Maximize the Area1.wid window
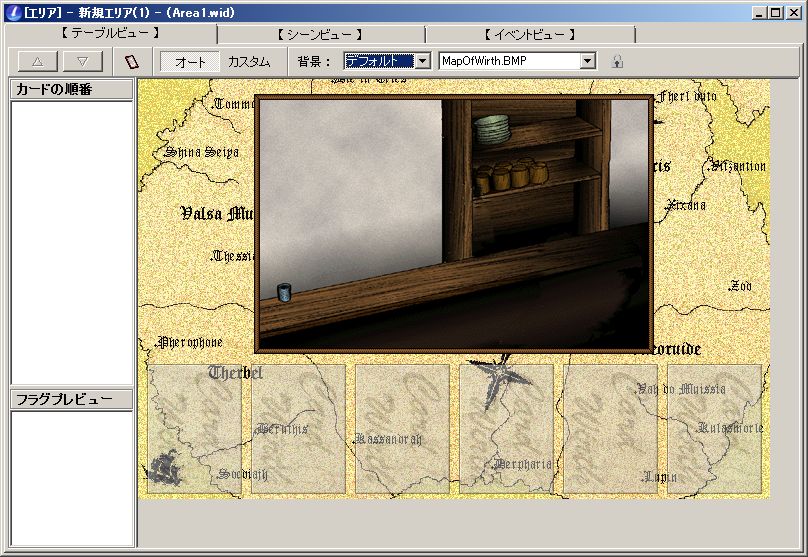 pos(775,13)
